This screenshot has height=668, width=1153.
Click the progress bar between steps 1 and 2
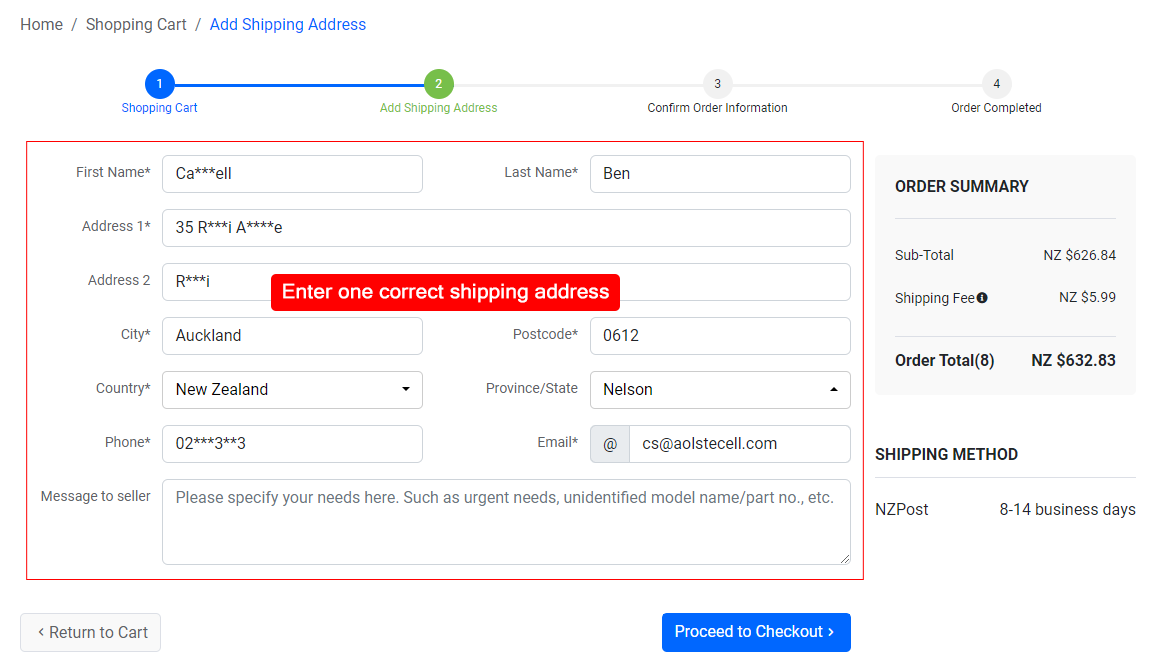click(298, 84)
